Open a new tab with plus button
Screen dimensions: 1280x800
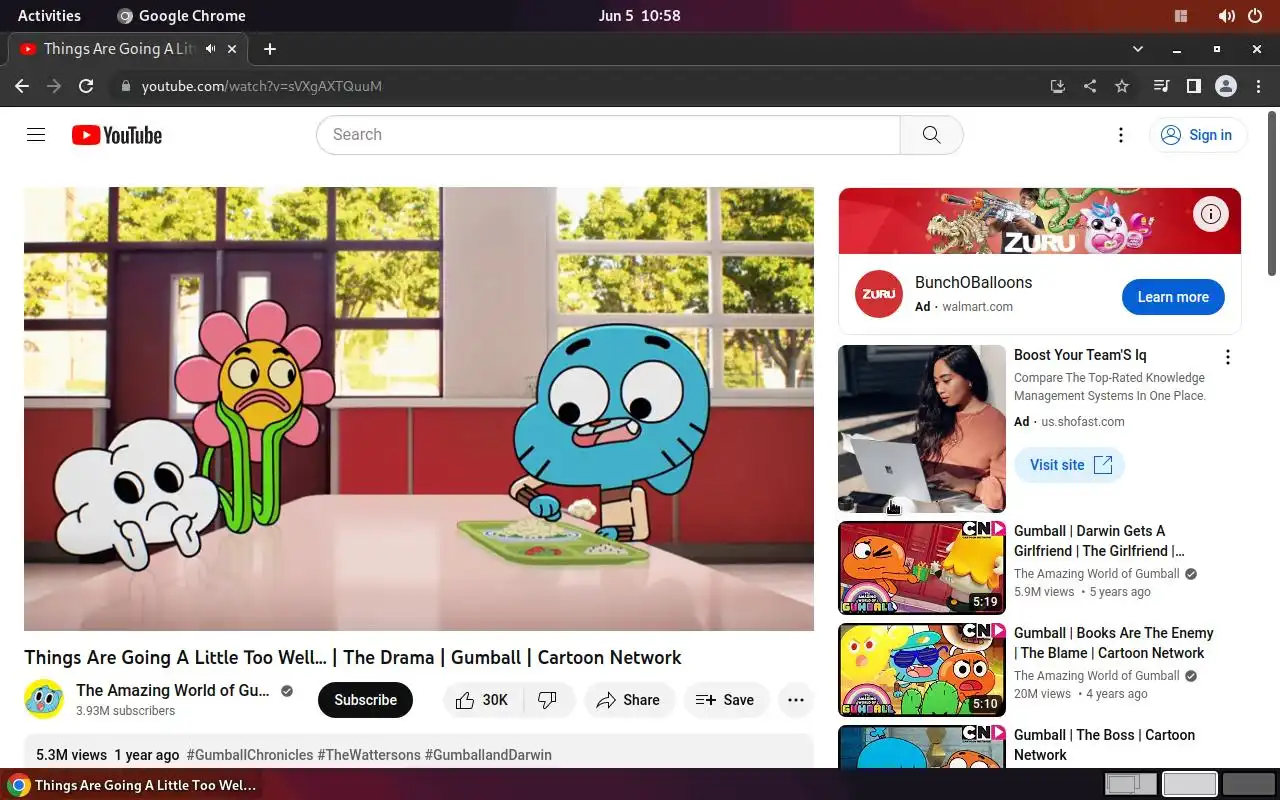pos(269,48)
